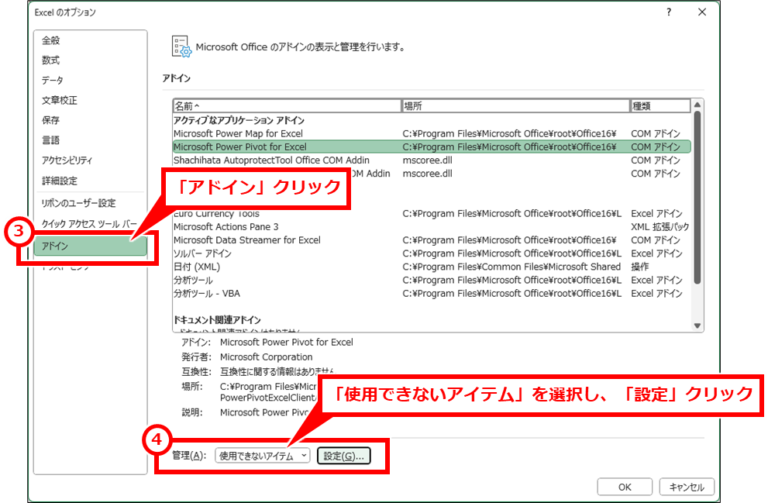The height and width of the screenshot is (503, 768).
Task: Click Microsoft Corporation publisher text
Action: pos(266,357)
